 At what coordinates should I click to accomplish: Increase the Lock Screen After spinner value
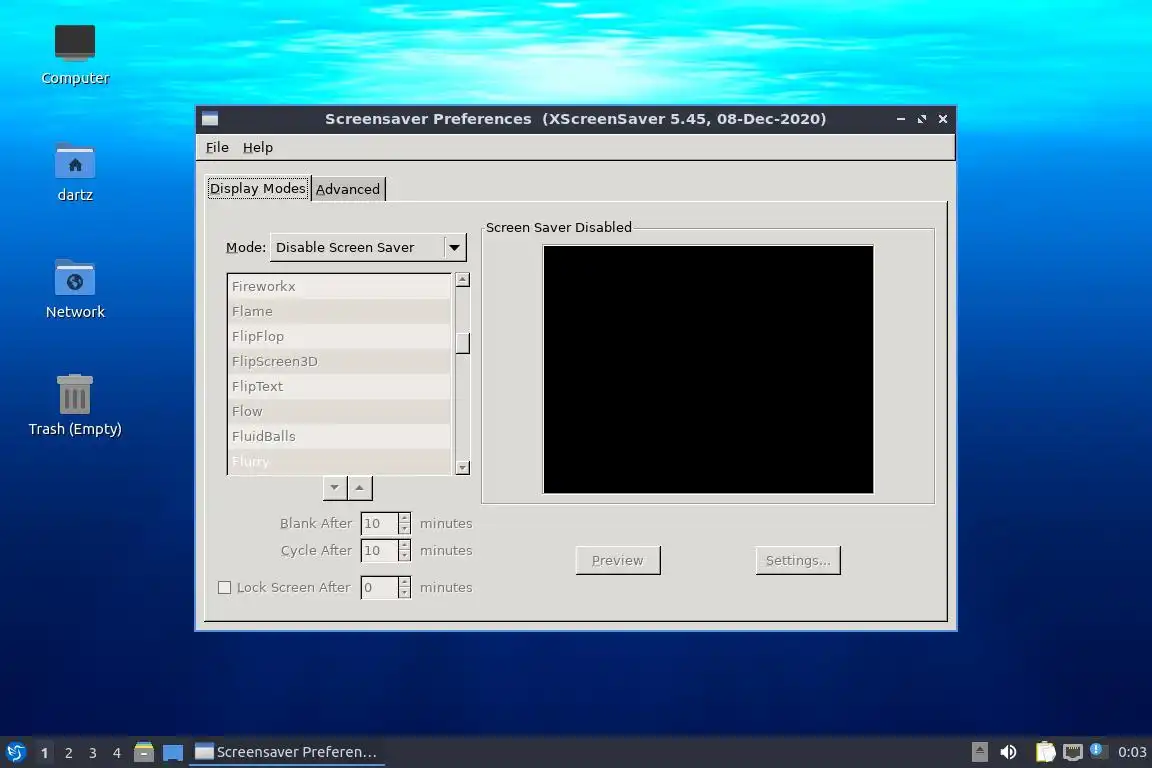[x=404, y=582]
